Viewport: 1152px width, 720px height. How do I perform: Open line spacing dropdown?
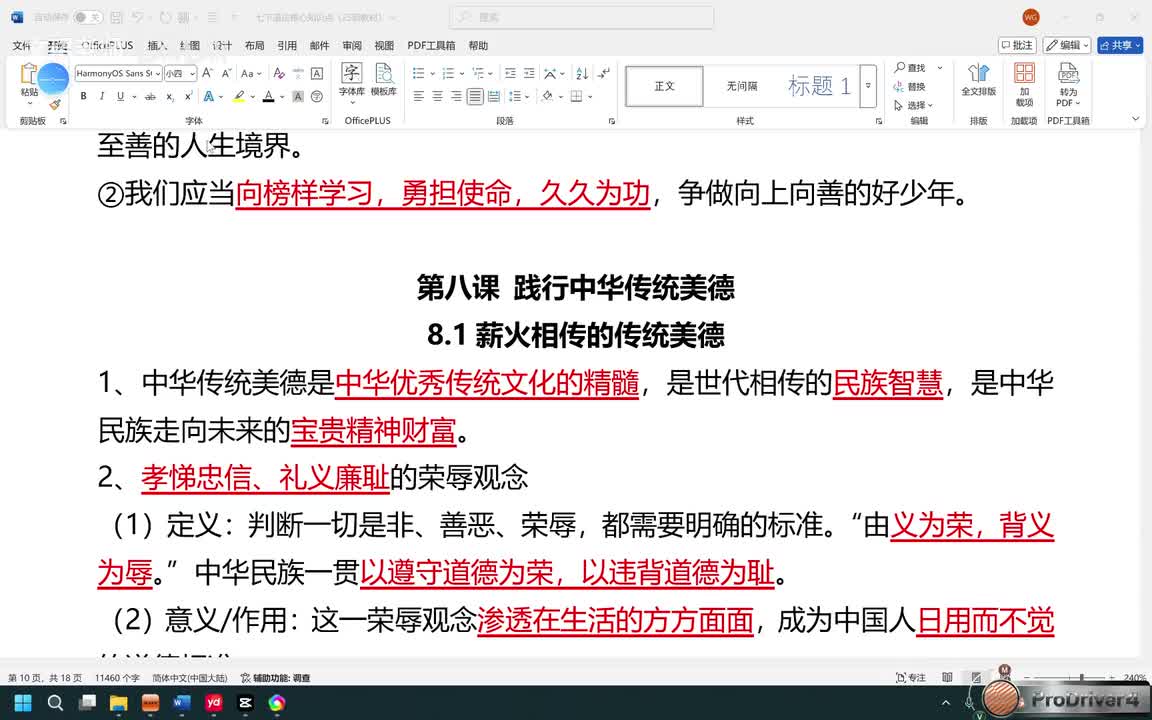pyautogui.click(x=518, y=96)
